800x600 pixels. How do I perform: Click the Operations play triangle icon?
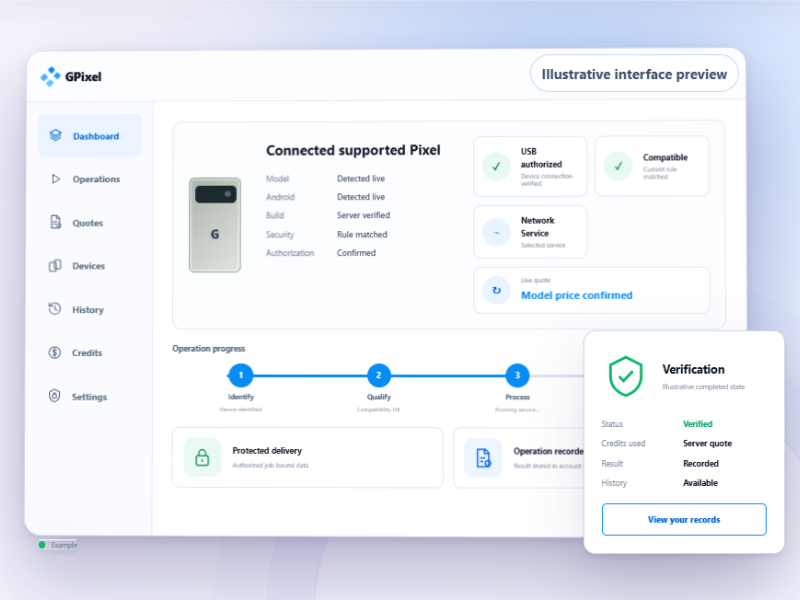[56, 179]
